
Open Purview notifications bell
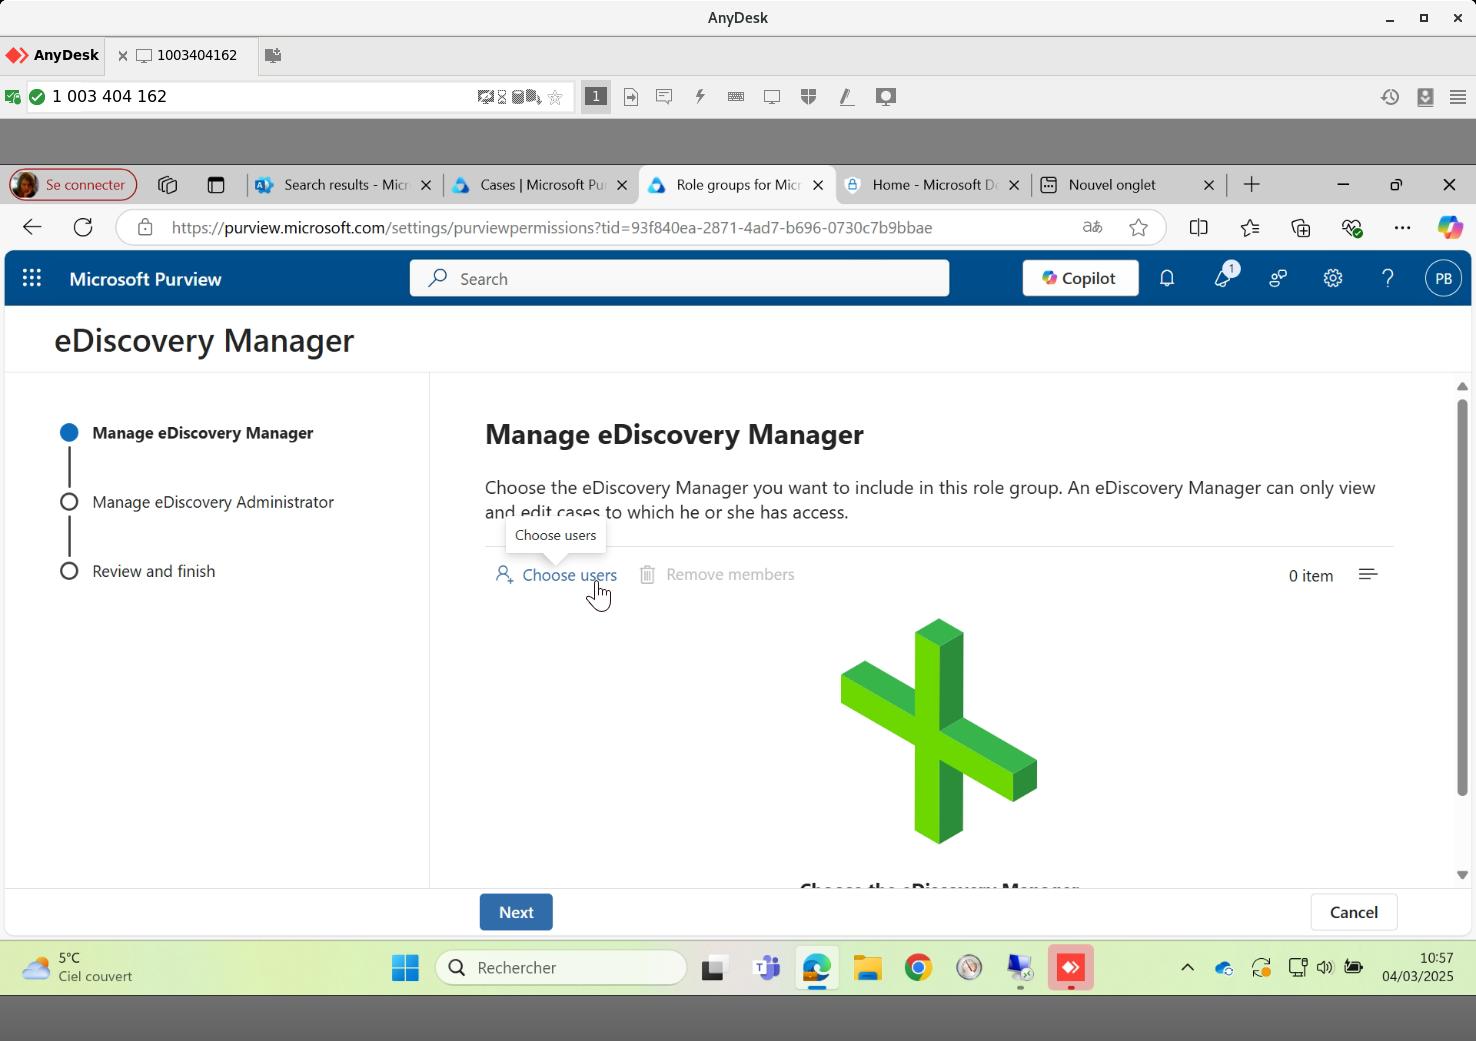(x=1167, y=279)
